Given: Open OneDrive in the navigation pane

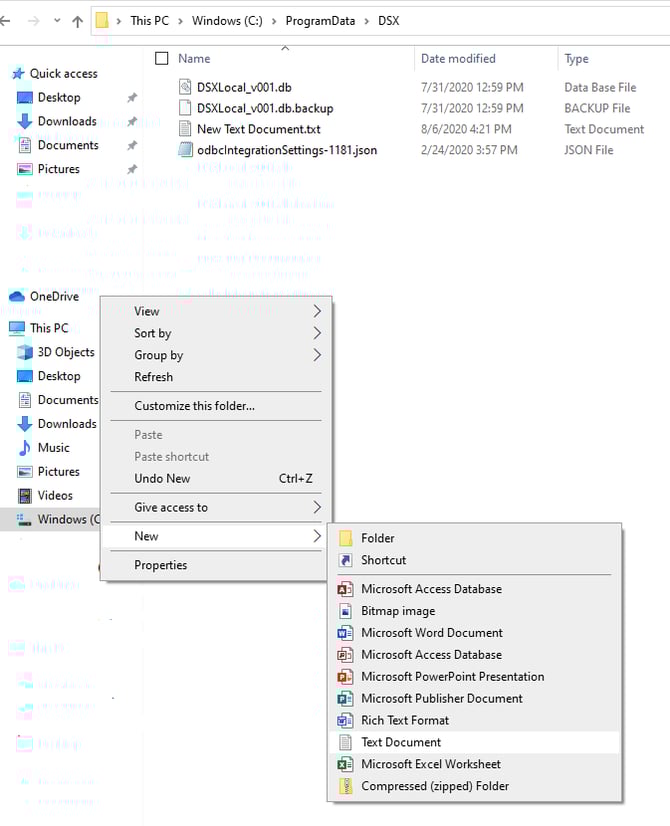Looking at the screenshot, I should point(54,297).
